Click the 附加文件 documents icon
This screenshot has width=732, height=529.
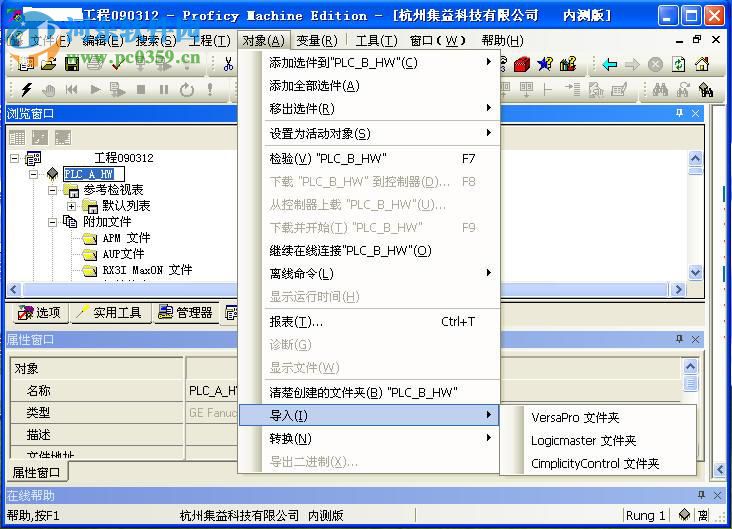coord(70,221)
